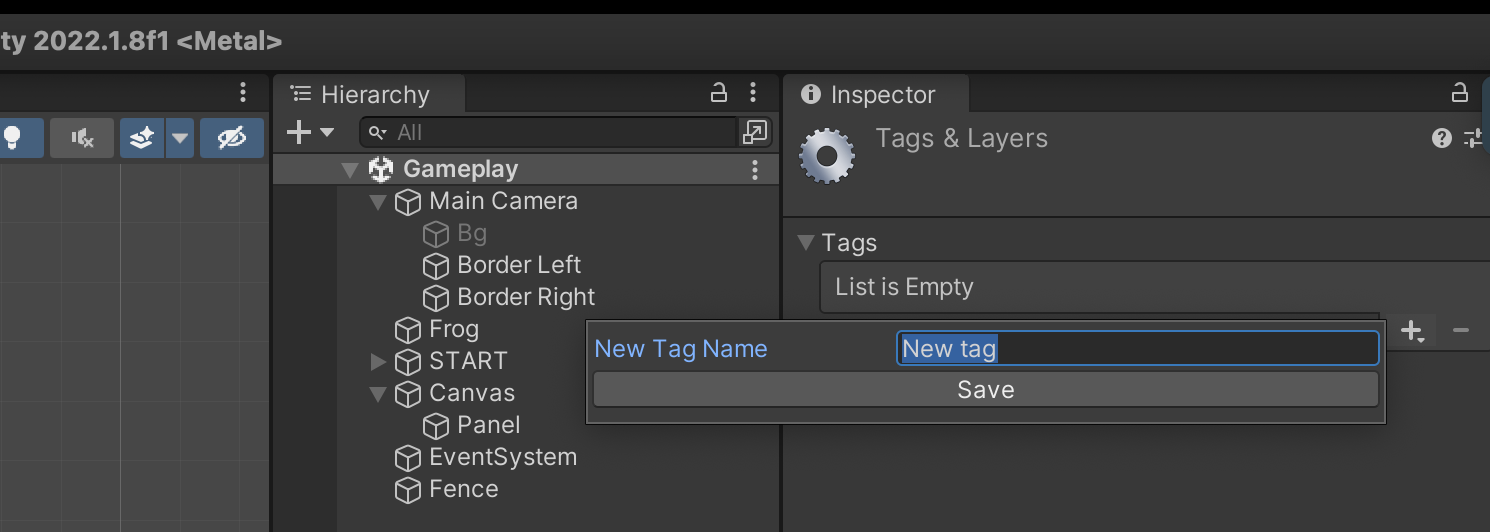Open Hierarchy panel options menu
This screenshot has width=1490, height=532.
754,93
